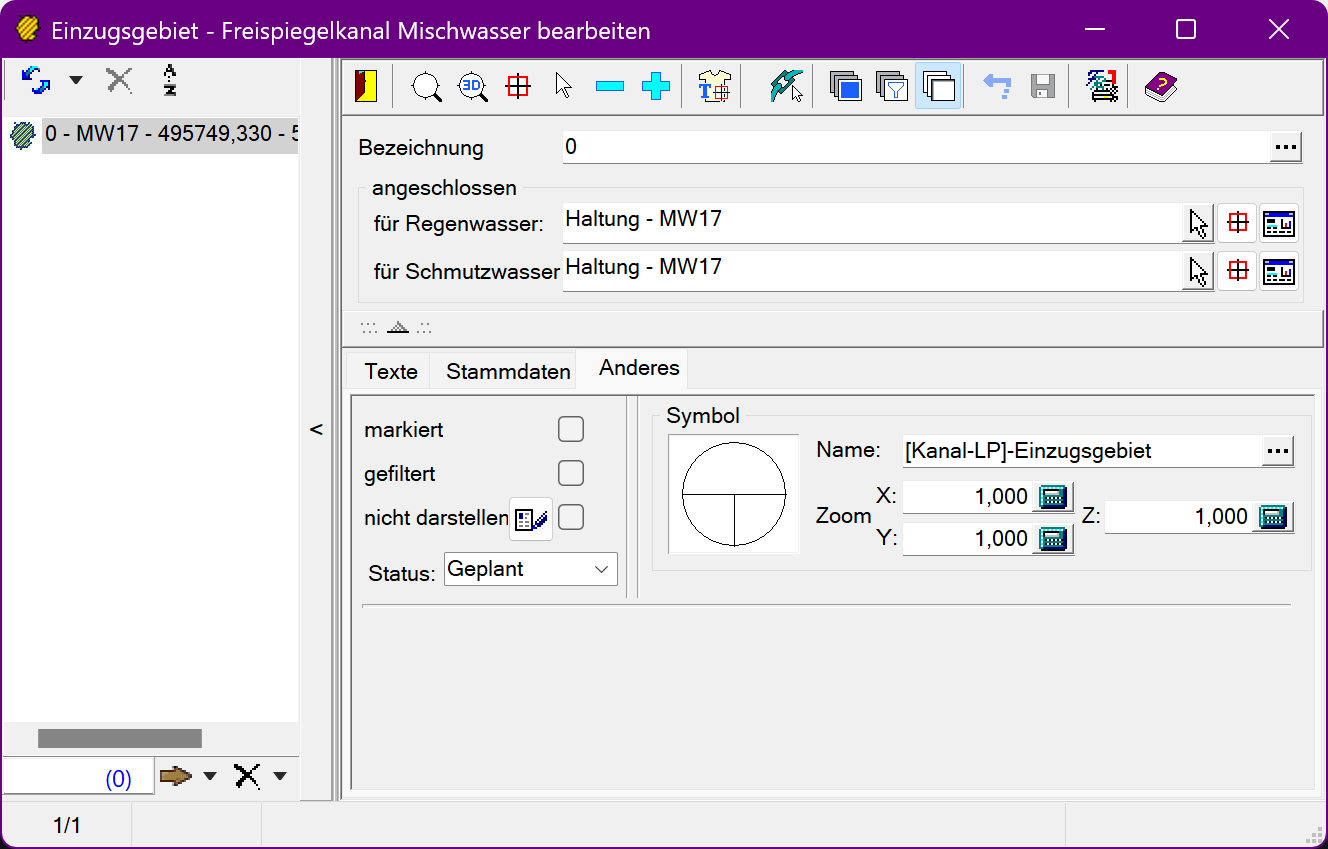
Task: Click pick arrow icon for Regenwasser
Action: (1197, 224)
